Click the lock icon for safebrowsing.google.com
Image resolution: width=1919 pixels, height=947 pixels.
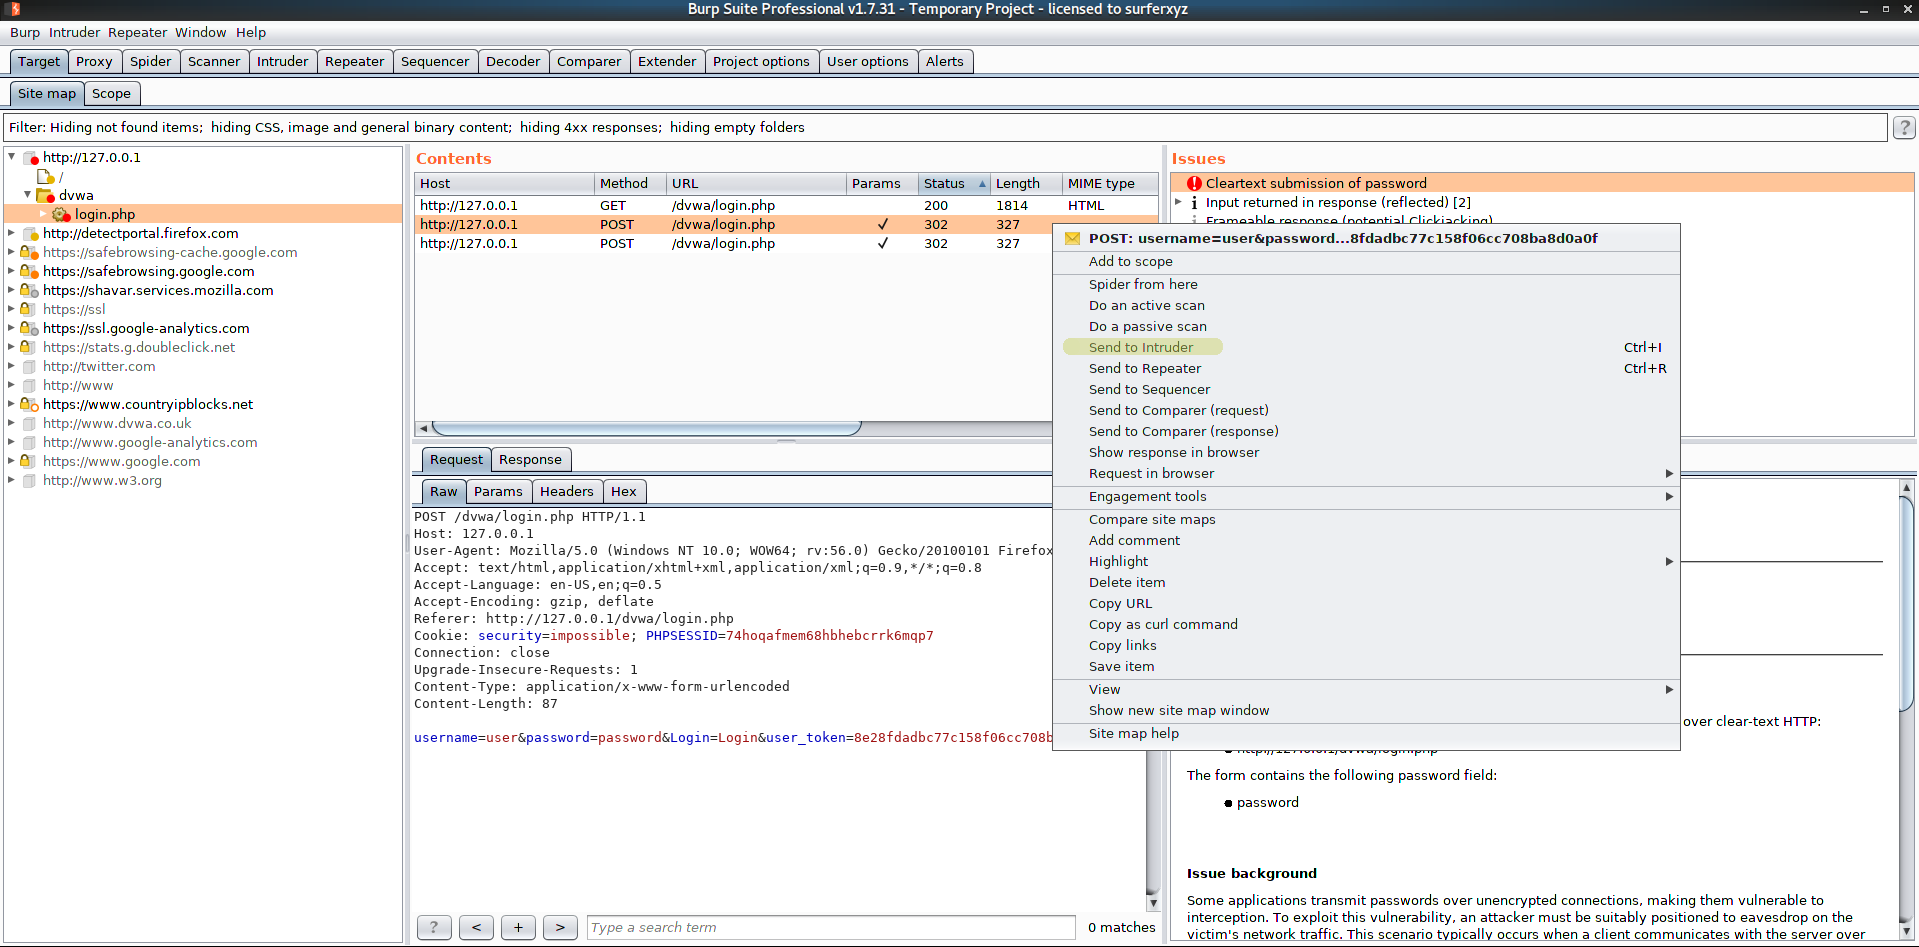pos(29,271)
